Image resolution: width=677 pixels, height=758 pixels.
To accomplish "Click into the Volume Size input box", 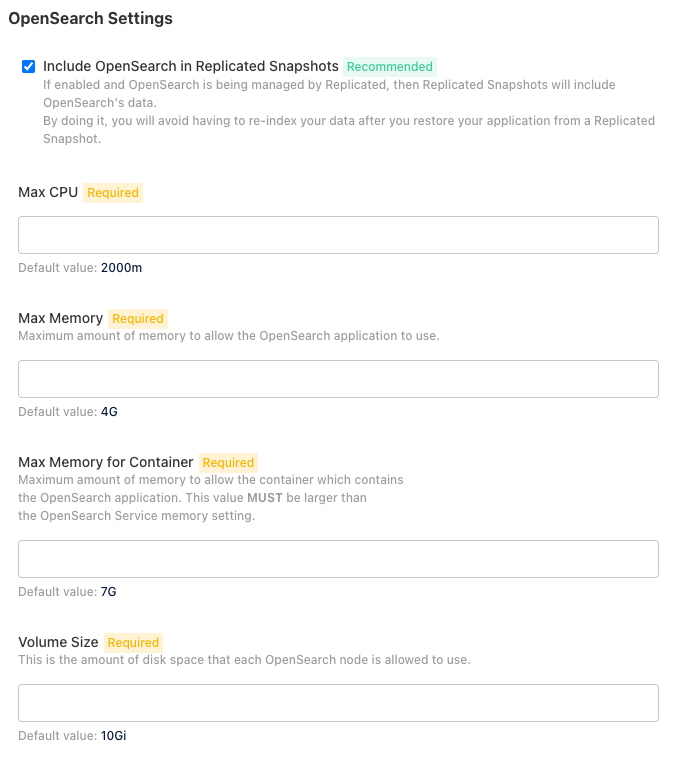I will [x=338, y=703].
